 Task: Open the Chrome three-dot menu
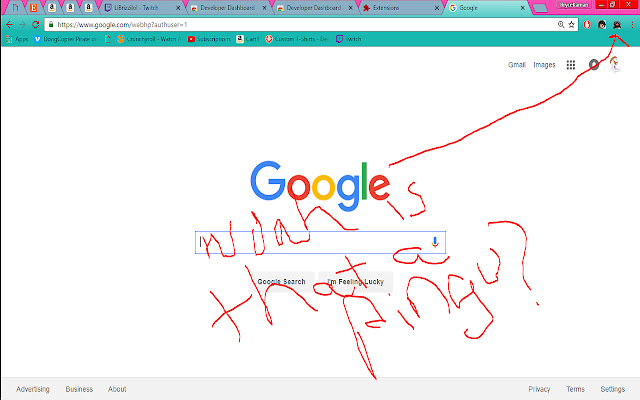(x=632, y=25)
